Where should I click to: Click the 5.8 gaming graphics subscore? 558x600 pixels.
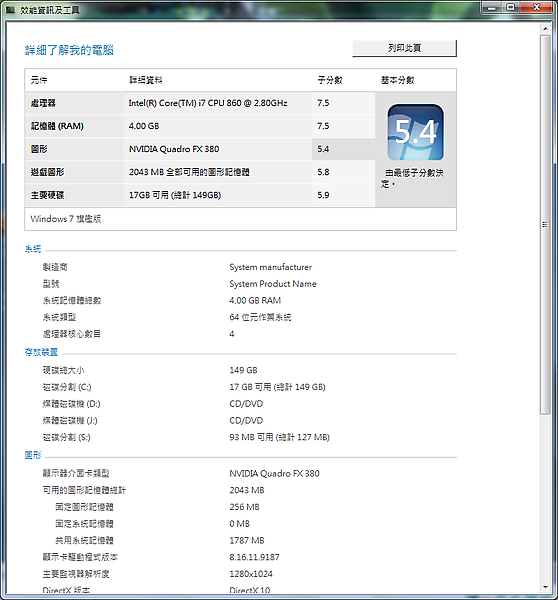coord(323,172)
